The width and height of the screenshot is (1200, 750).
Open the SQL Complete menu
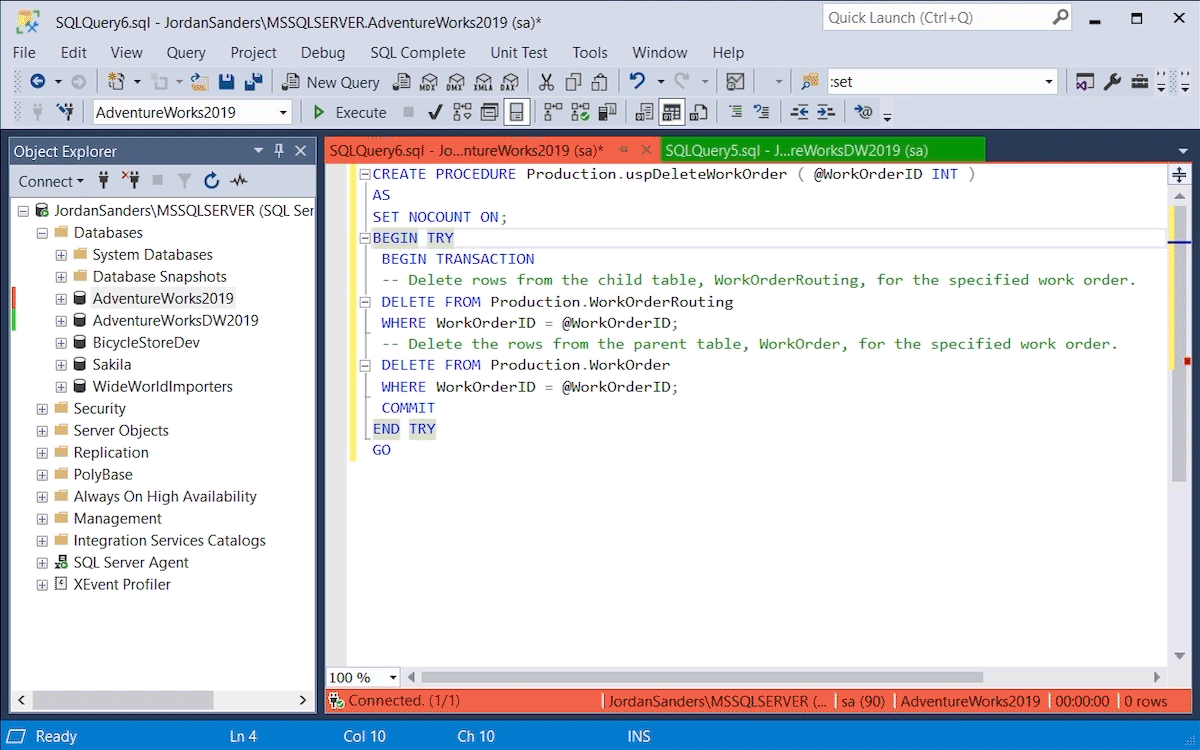(x=417, y=52)
